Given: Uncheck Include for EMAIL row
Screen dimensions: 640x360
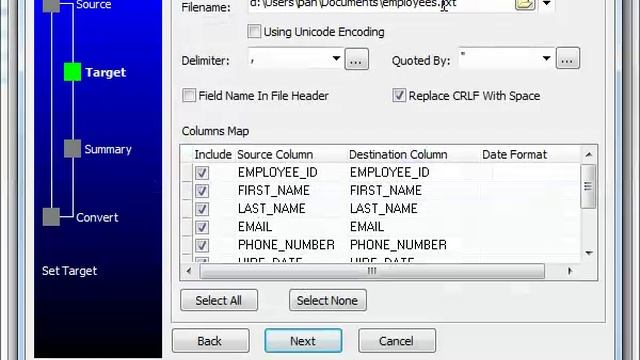Looking at the screenshot, I should (202, 227).
